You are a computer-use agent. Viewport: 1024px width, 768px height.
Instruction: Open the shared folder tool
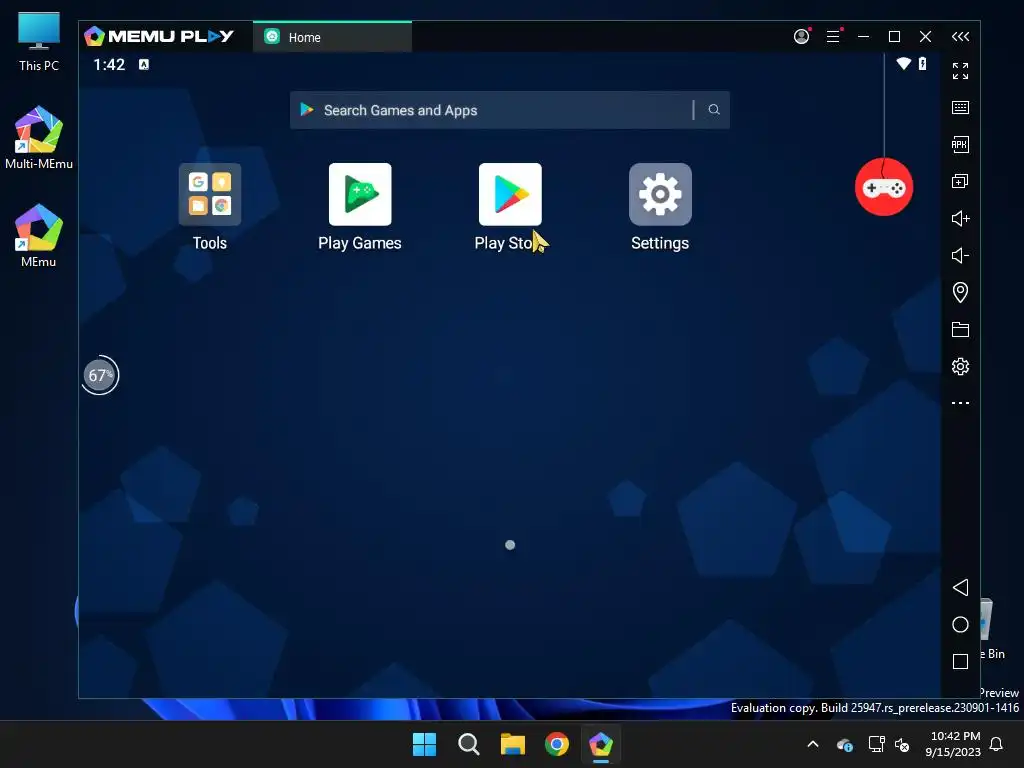pos(960,329)
